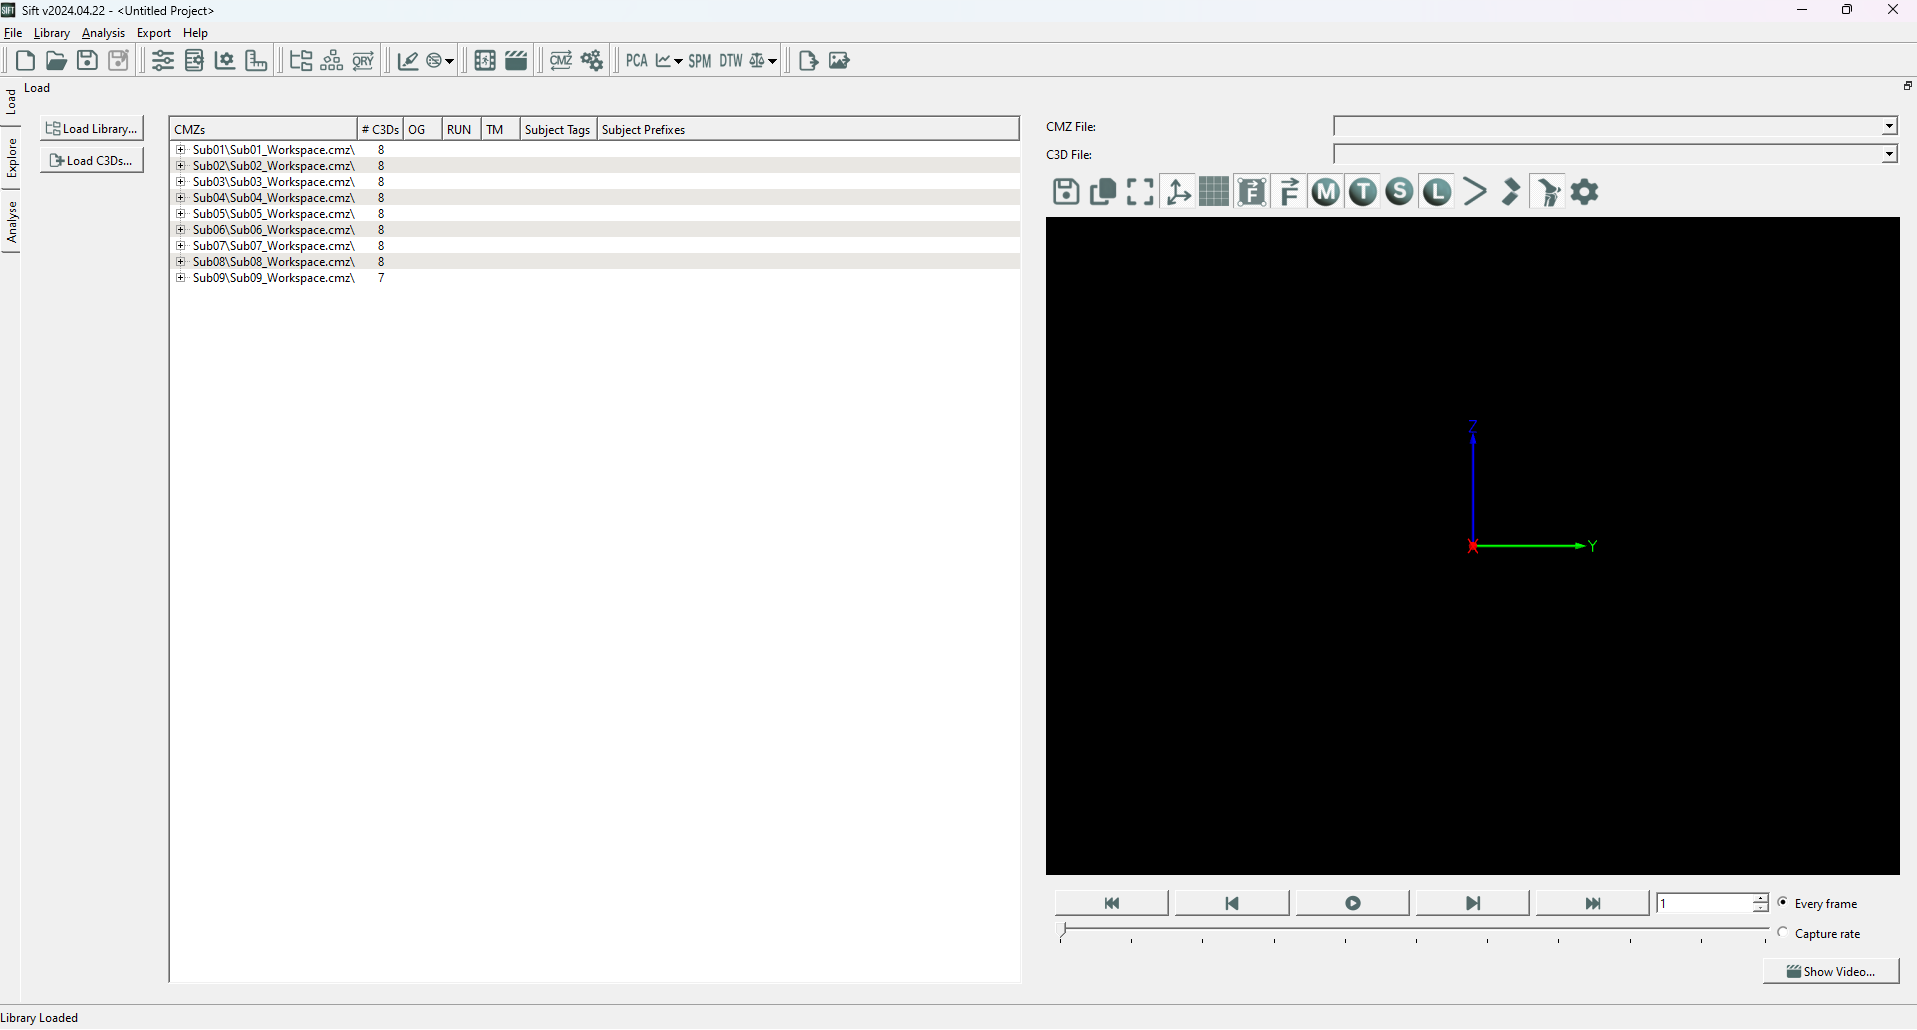Open a project with the folder icon
Screen dimensions: 1917x1030
[56, 61]
